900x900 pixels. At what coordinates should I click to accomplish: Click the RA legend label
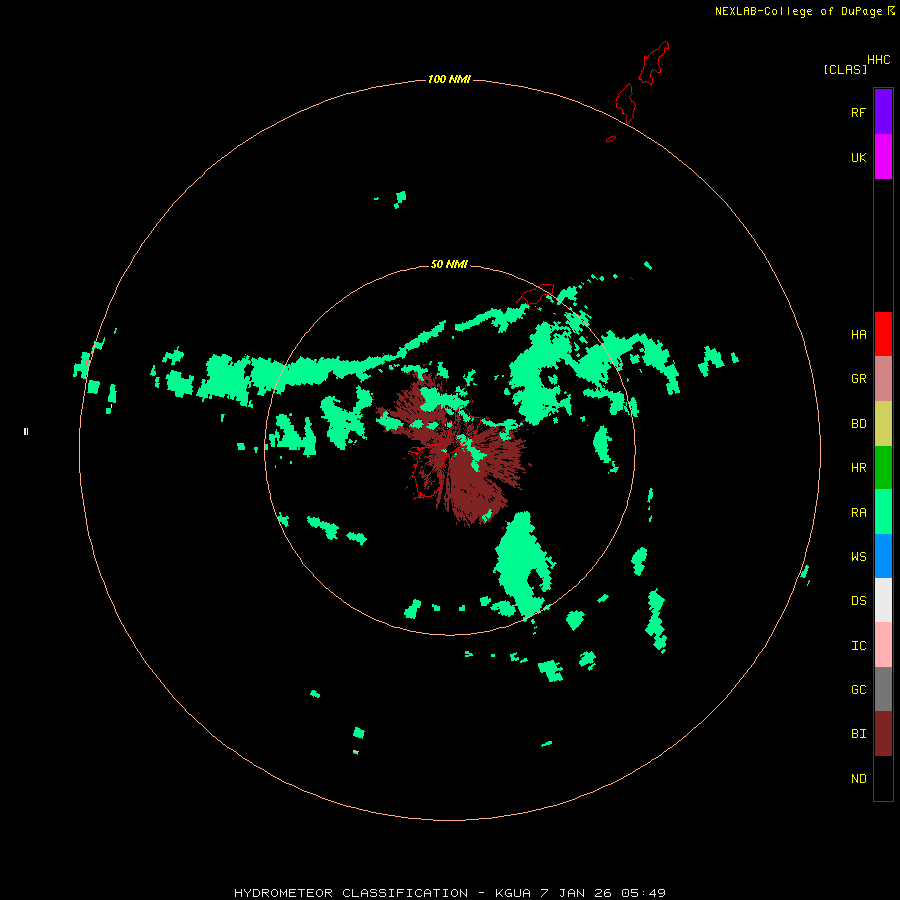858,513
